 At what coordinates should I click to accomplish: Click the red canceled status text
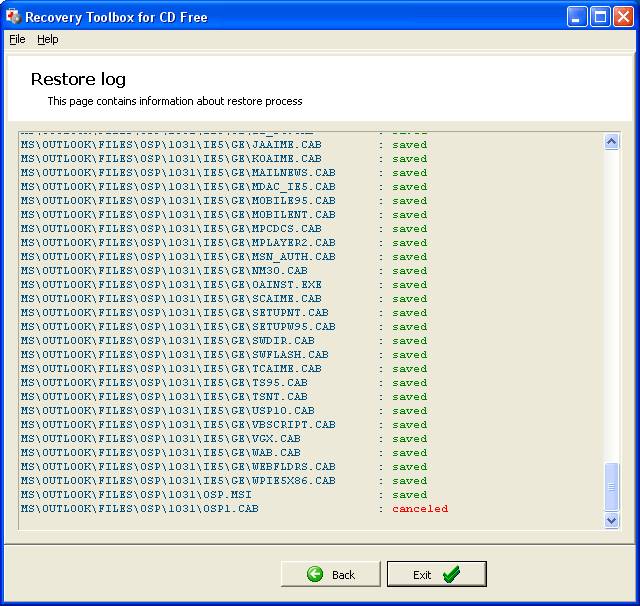point(420,509)
